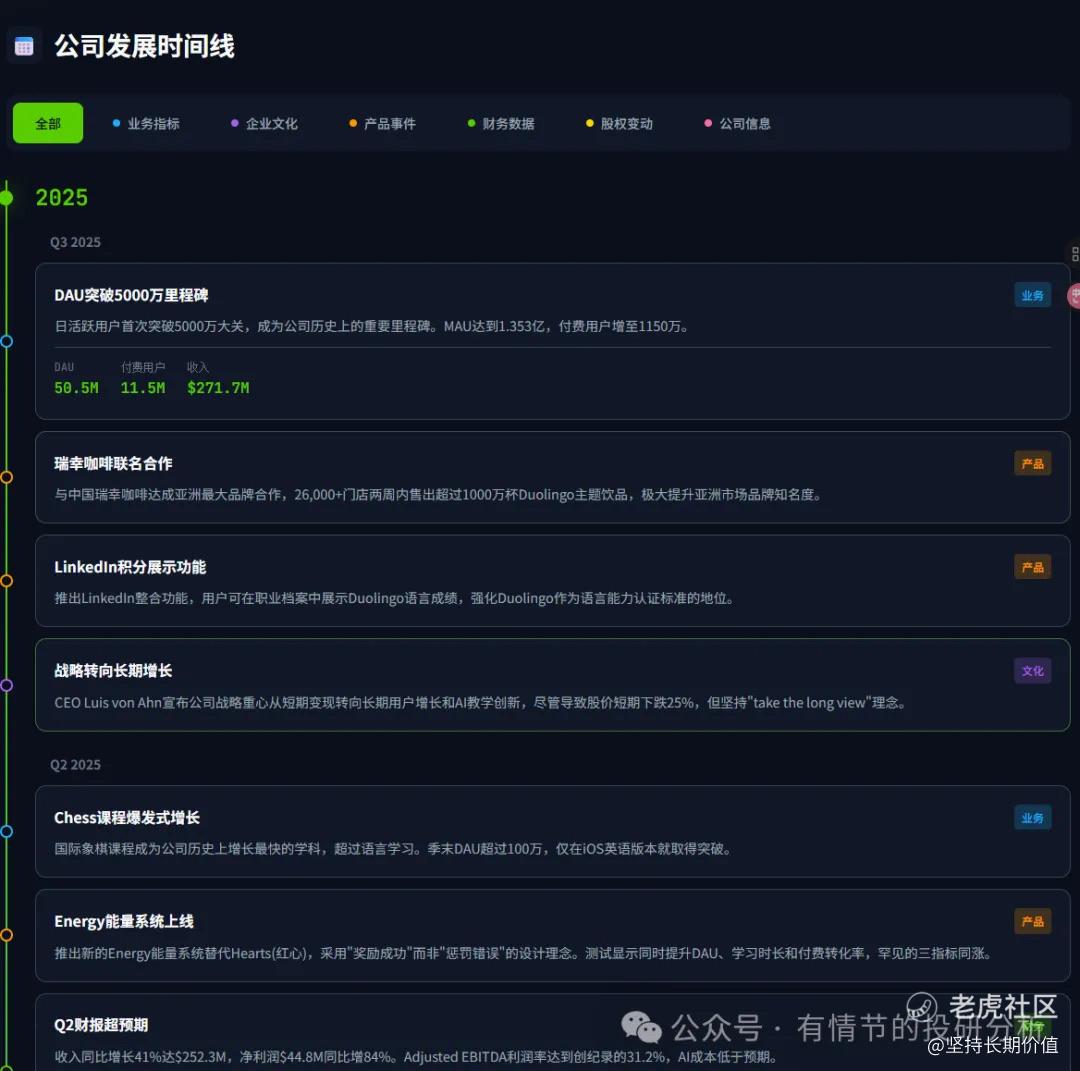Screen dimensions: 1080x1071
Task: Click timeline dot for Chess课程爆发式增长
Action: 6,831
